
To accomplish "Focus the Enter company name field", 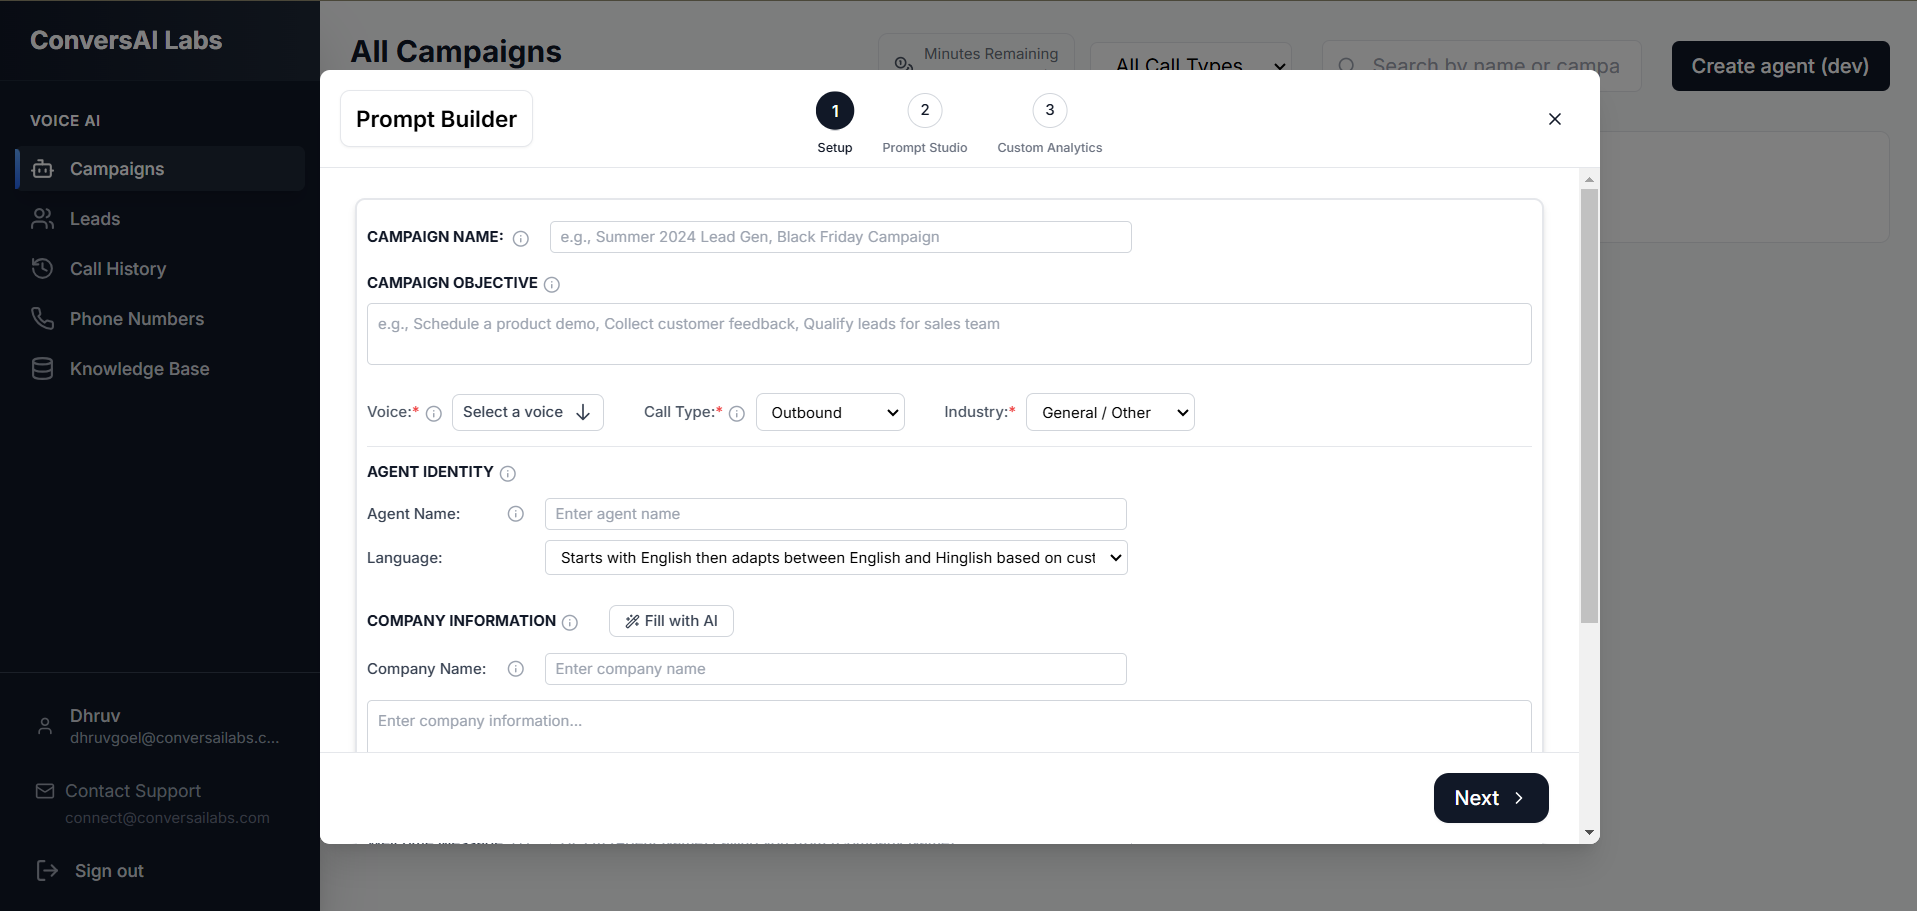I will (x=836, y=669).
